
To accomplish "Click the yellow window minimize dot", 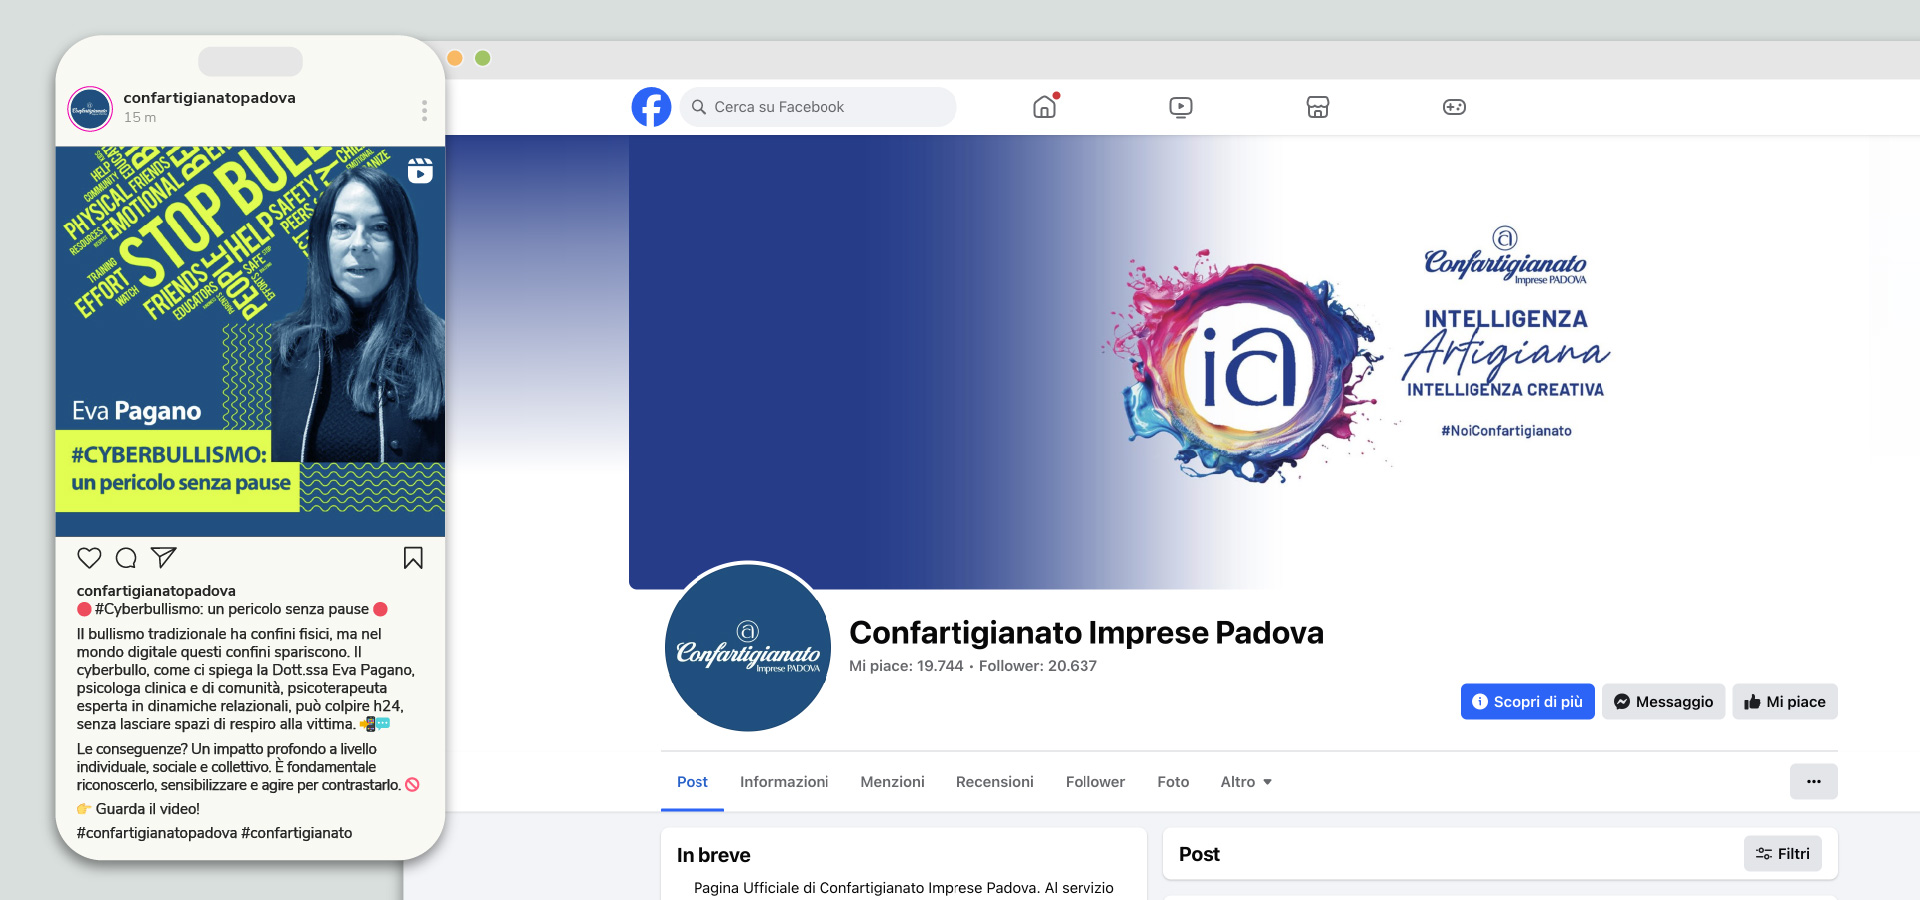I will [x=455, y=58].
